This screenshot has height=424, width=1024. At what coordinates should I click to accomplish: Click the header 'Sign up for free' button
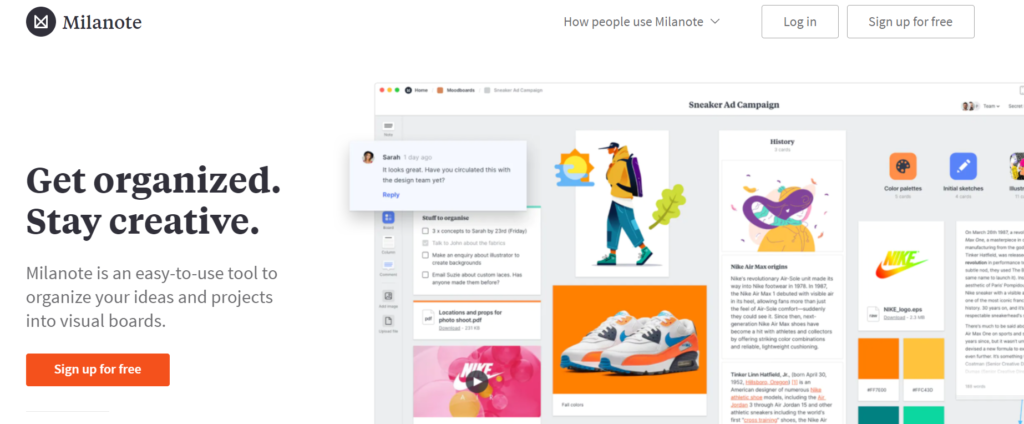[910, 22]
